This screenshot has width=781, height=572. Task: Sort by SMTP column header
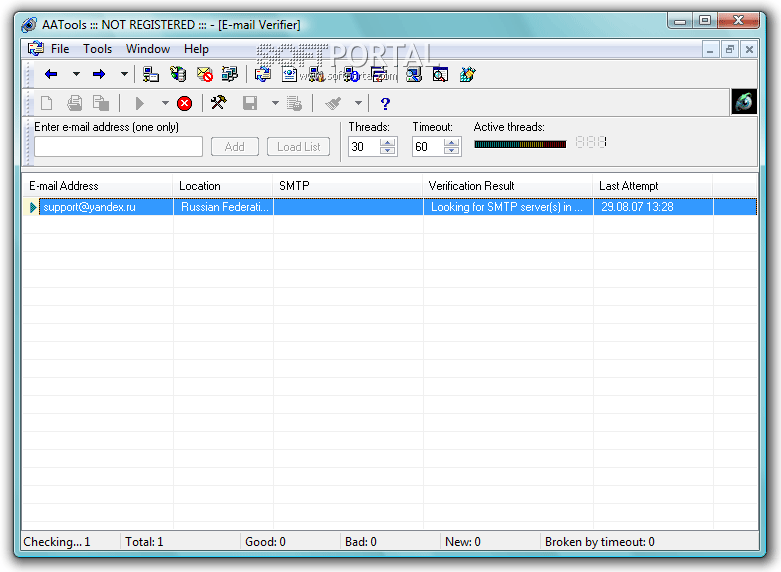click(x=348, y=186)
